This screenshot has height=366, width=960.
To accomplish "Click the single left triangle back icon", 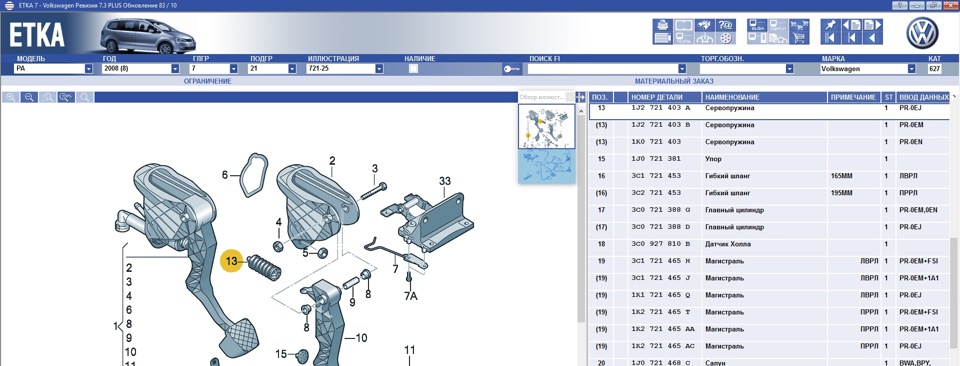I will coord(872,38).
